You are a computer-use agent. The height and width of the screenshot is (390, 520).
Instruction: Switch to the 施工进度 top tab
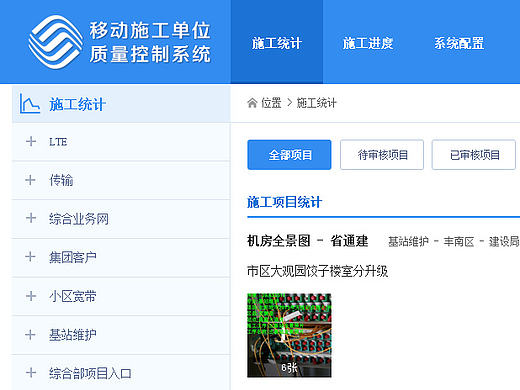click(x=368, y=43)
